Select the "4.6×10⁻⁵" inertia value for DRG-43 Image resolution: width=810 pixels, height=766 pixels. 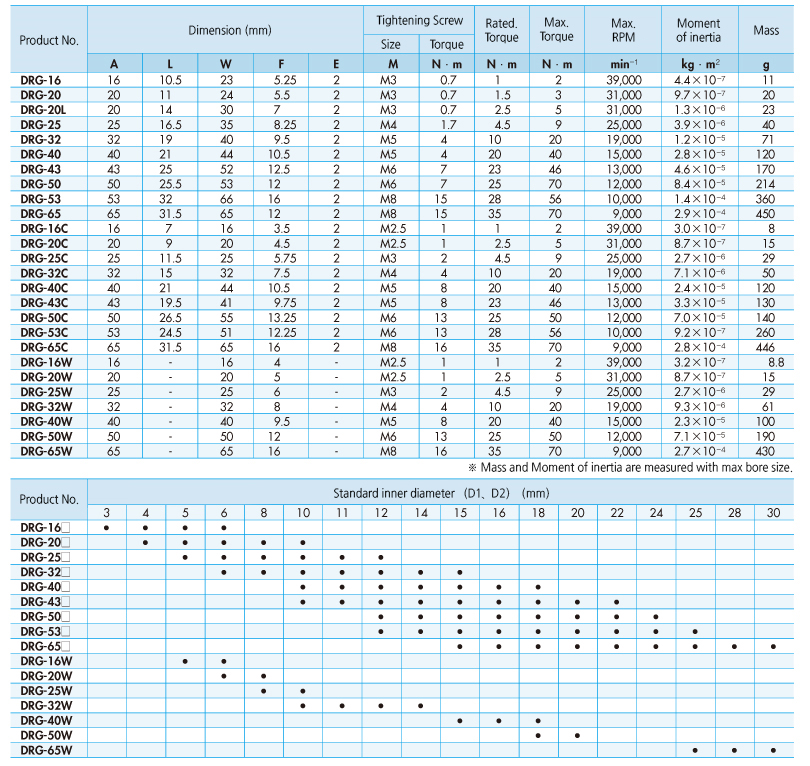click(x=700, y=169)
